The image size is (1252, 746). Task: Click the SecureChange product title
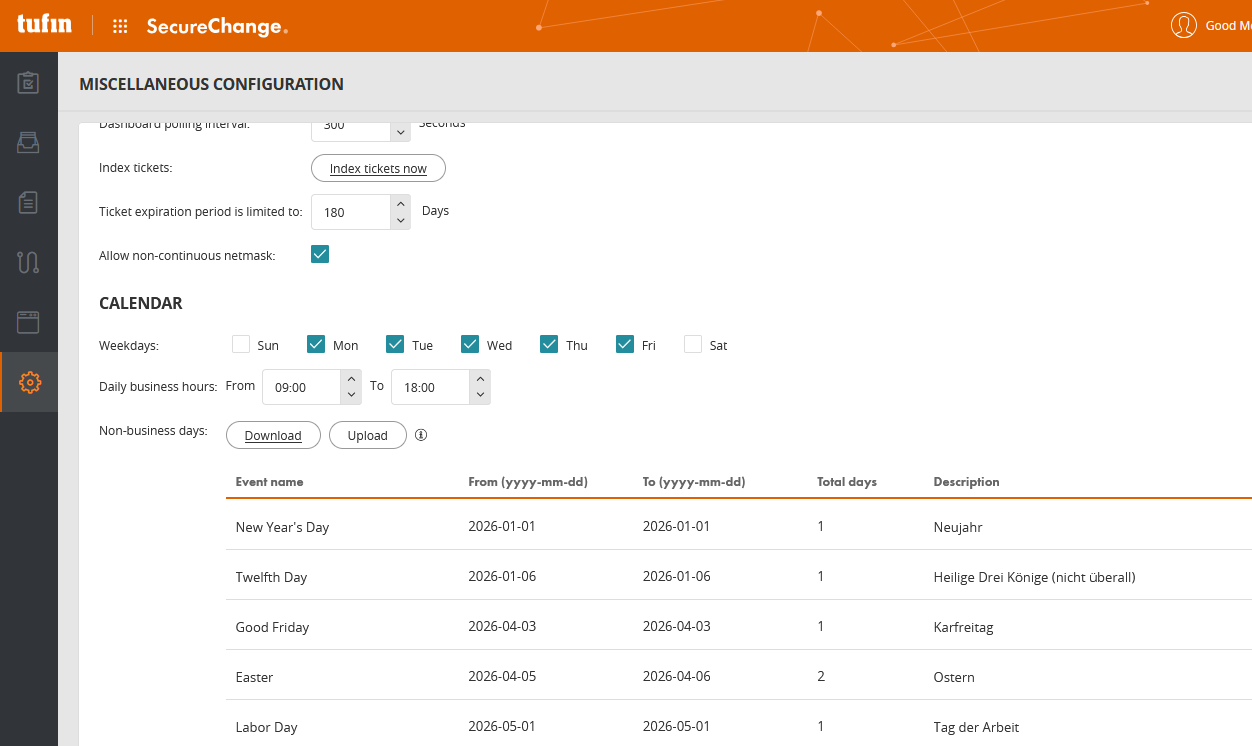pyautogui.click(x=217, y=27)
